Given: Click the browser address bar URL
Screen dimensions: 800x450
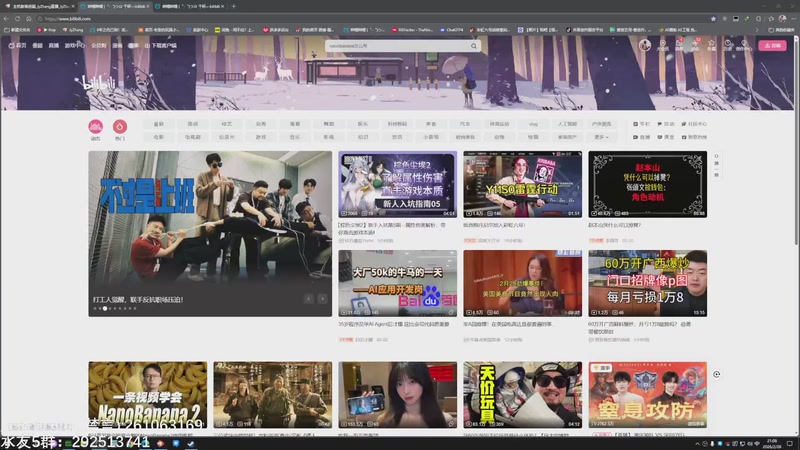Looking at the screenshot, I should 68,19.
